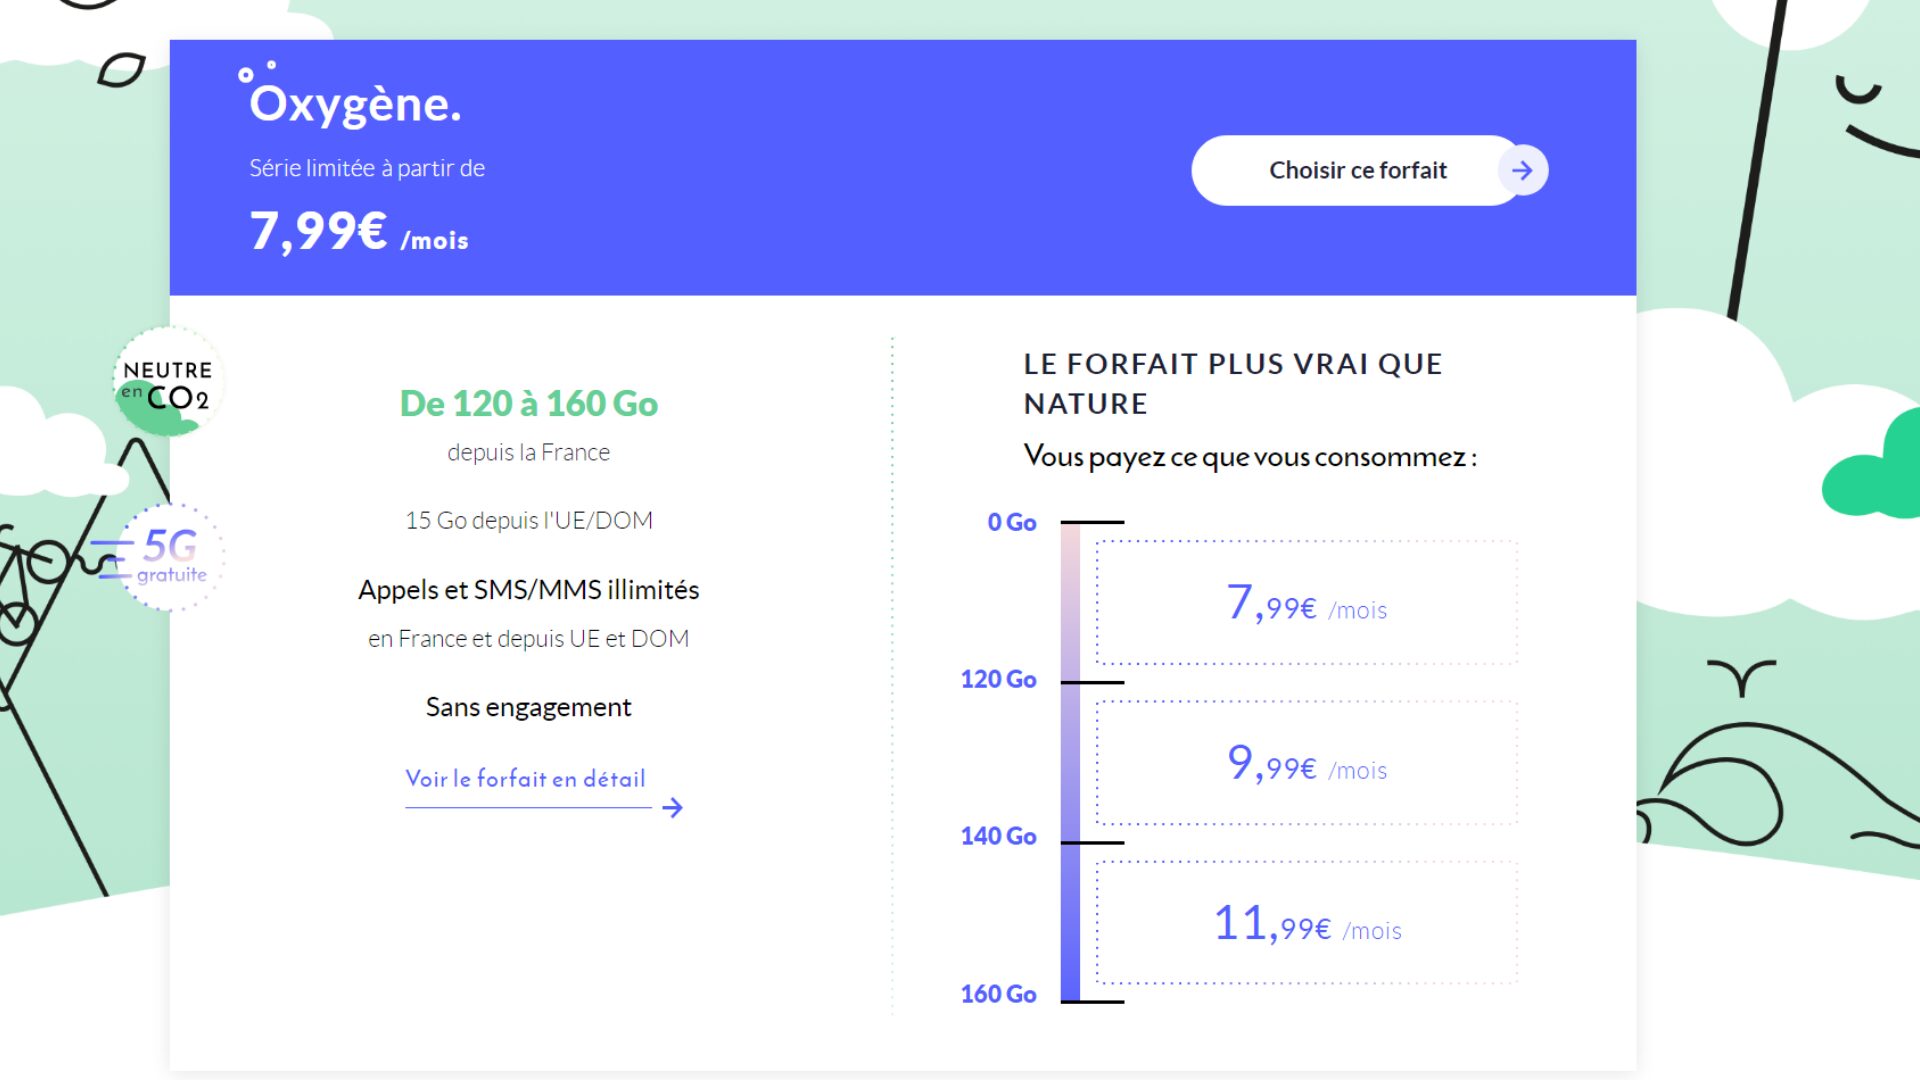Click the vertical data consumption gauge bar
This screenshot has height=1080, width=1920.
1071,761
